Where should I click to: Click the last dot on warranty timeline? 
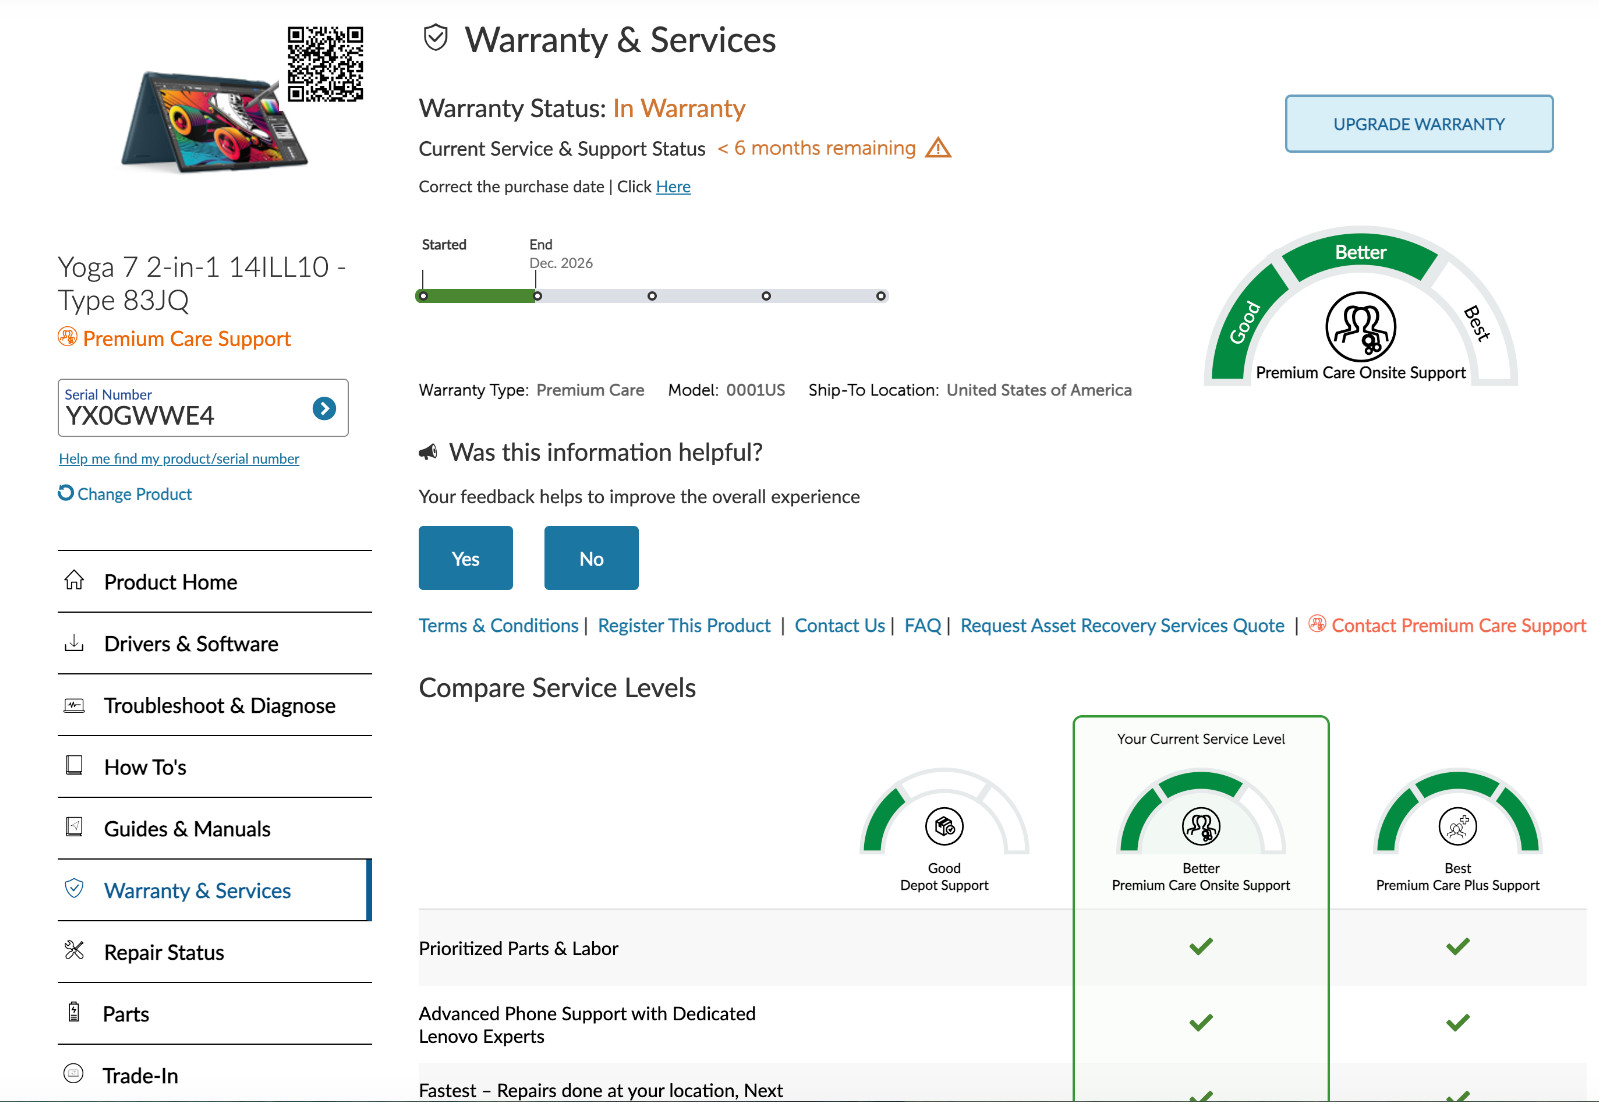881,296
